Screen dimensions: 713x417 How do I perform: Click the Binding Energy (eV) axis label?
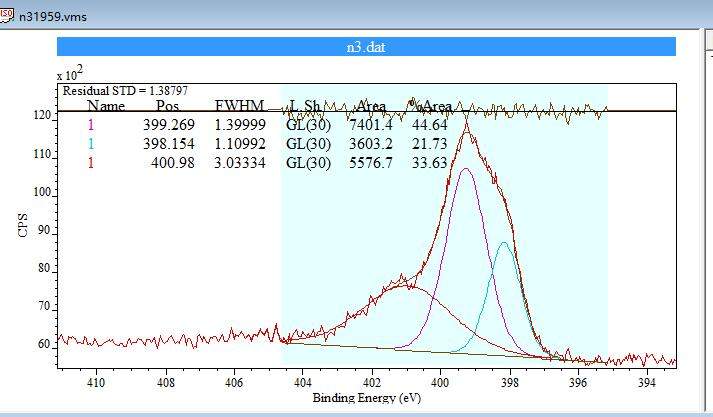[x=367, y=398]
